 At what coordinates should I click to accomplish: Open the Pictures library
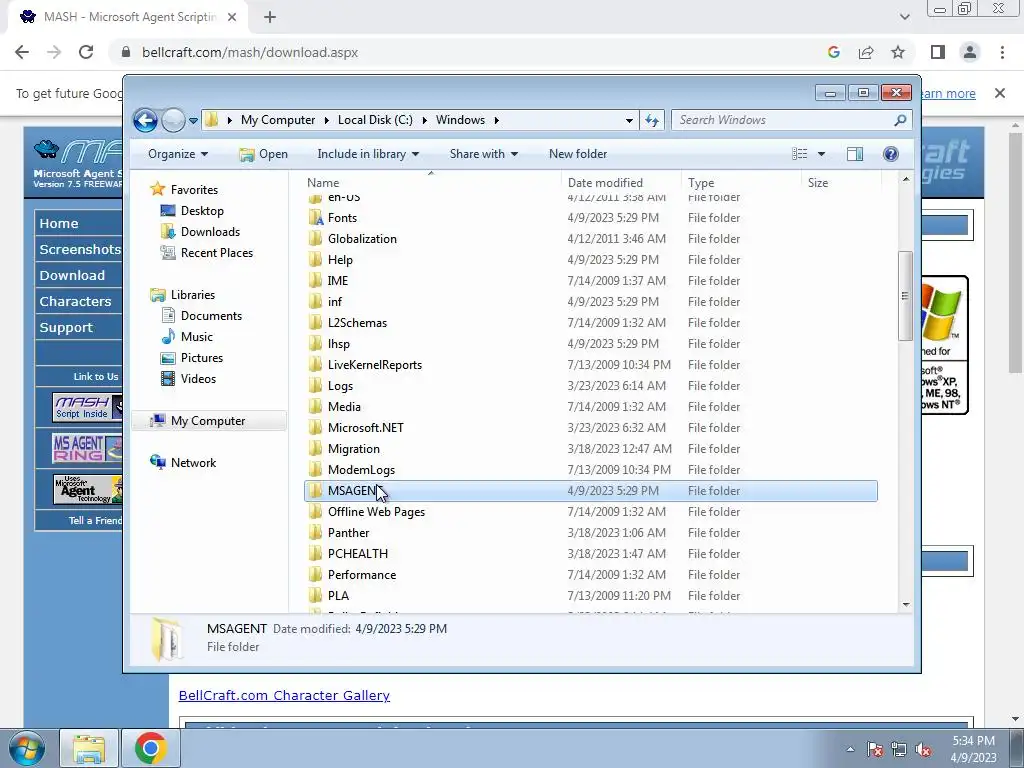click(x=201, y=358)
